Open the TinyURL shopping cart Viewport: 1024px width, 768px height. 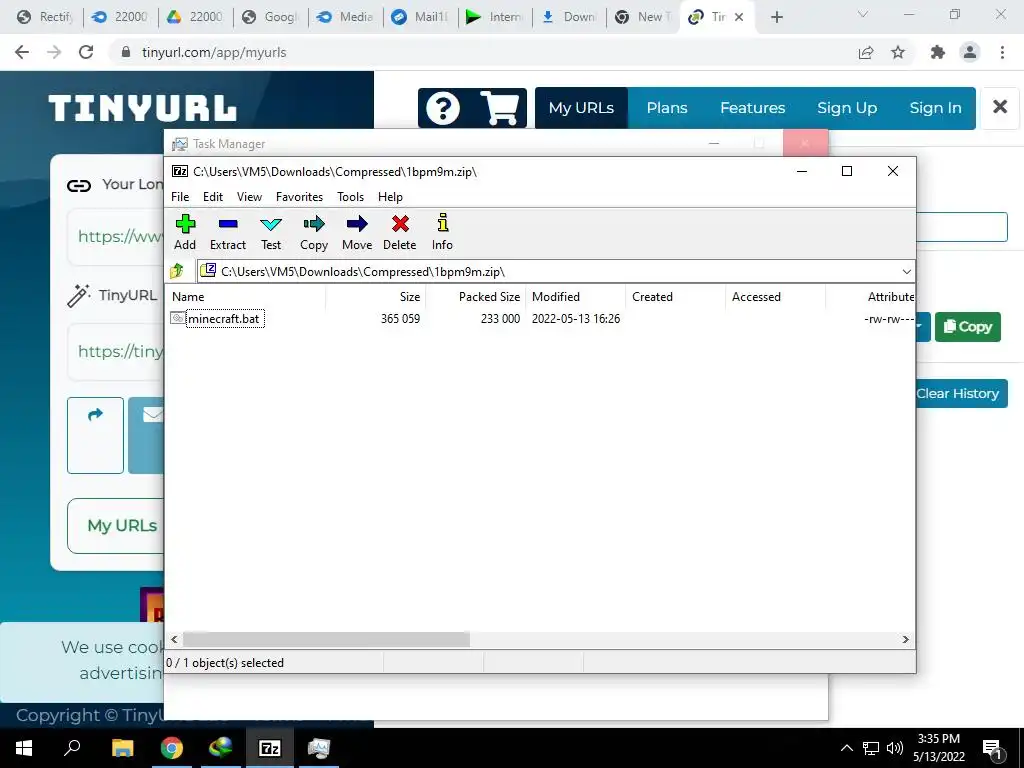[500, 108]
